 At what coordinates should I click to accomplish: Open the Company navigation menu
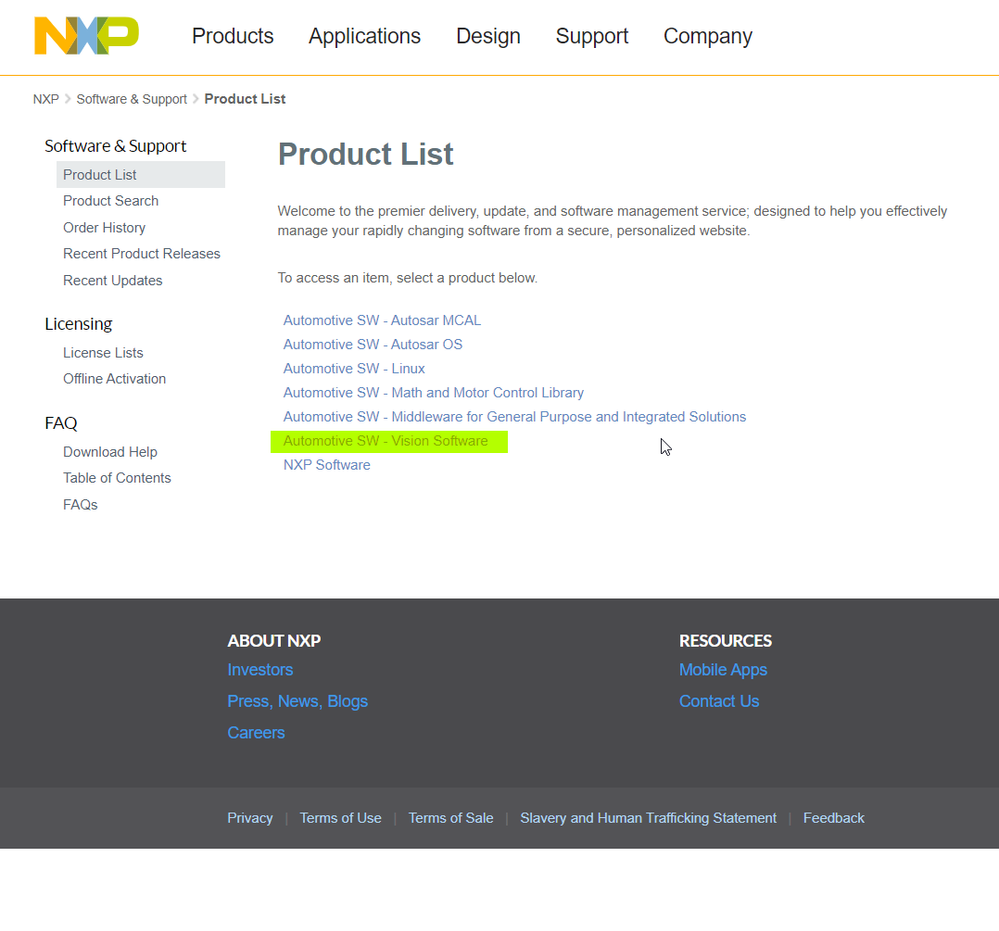(x=707, y=36)
